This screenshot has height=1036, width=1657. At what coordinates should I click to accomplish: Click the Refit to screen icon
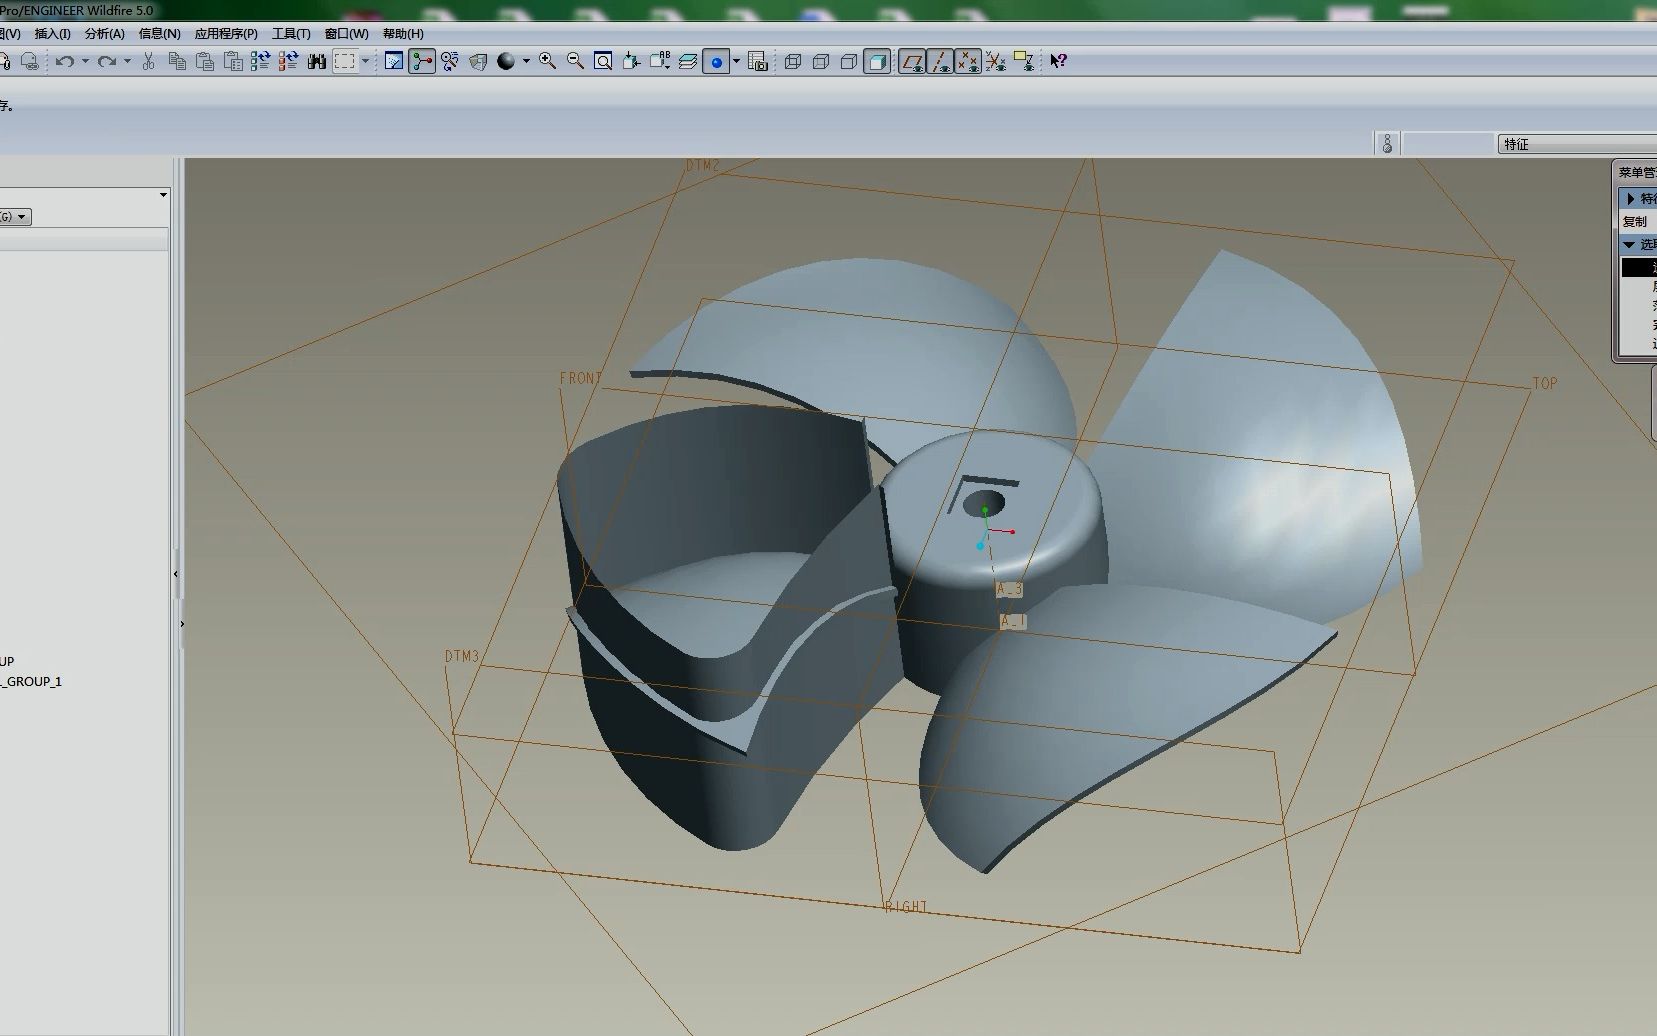(603, 62)
